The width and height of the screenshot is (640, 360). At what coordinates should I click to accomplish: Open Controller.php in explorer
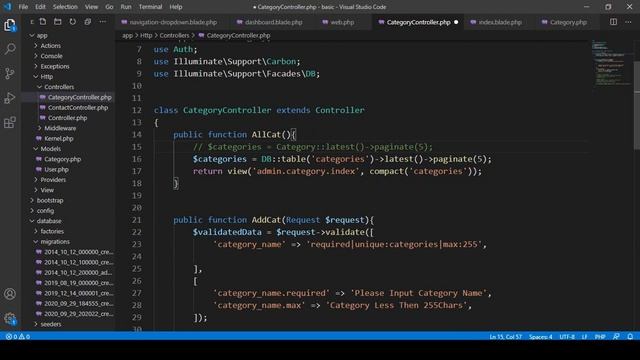[67, 118]
